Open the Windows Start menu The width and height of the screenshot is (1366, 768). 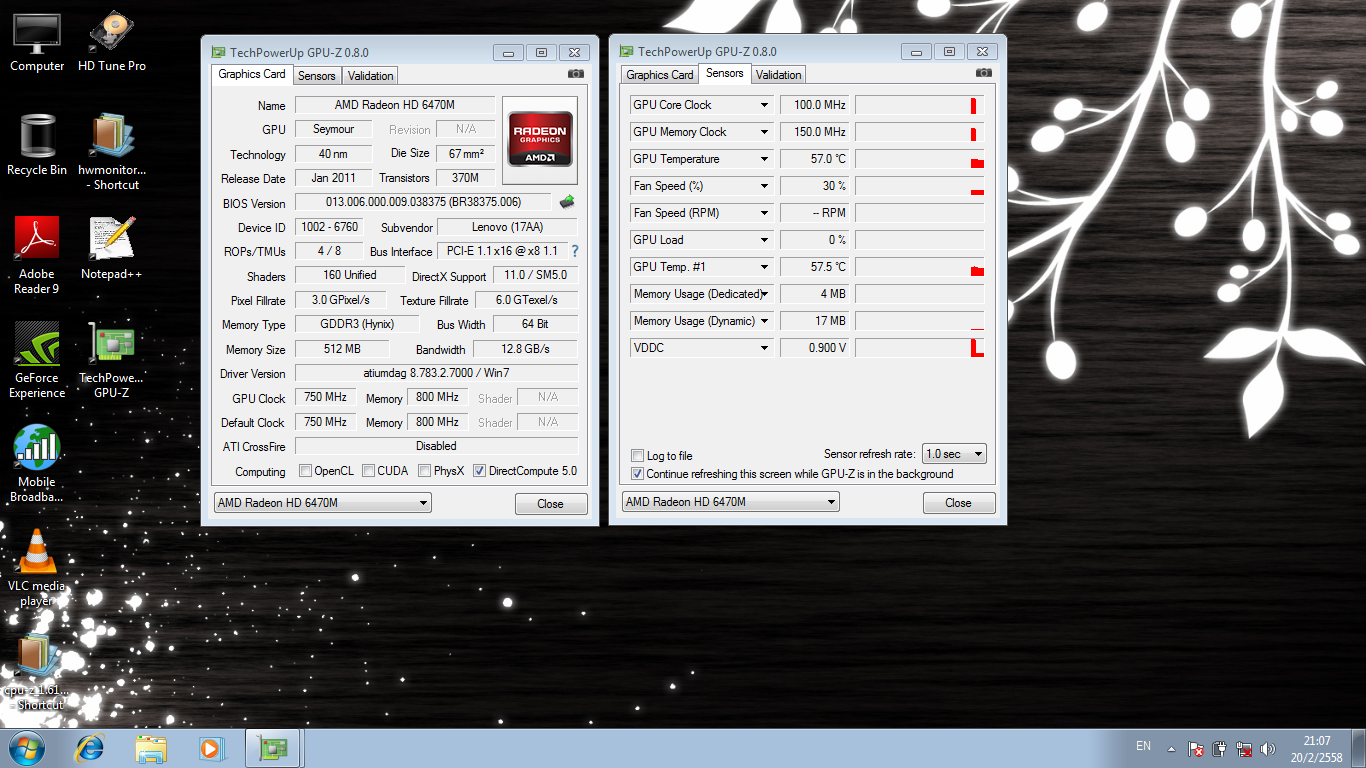pos(25,748)
